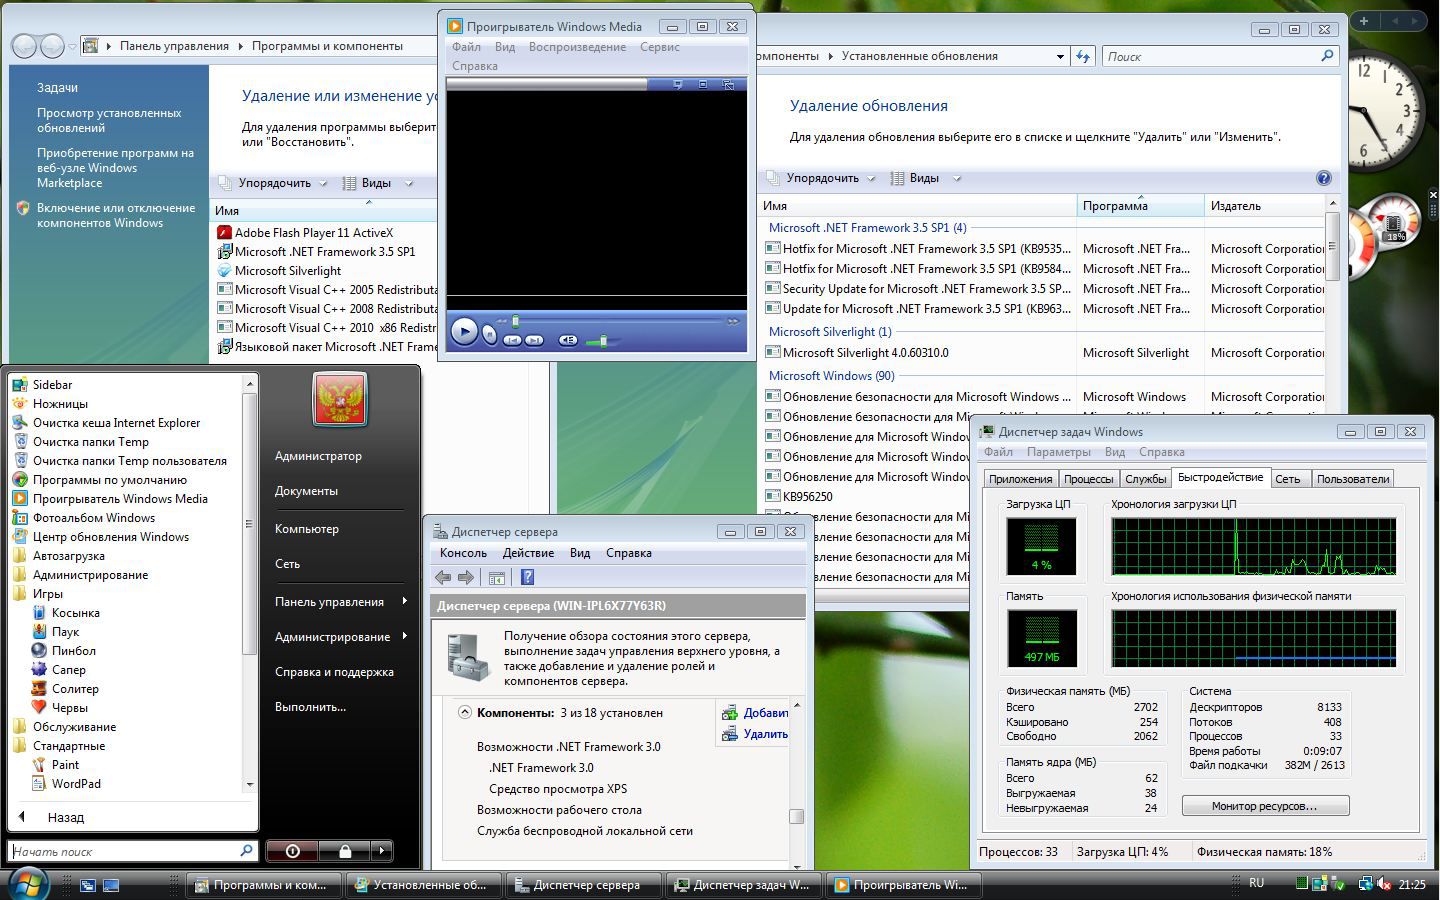Viewport: 1440px width, 900px height.
Task: Open Sidebar from the Start menu programs list
Action: click(x=52, y=385)
